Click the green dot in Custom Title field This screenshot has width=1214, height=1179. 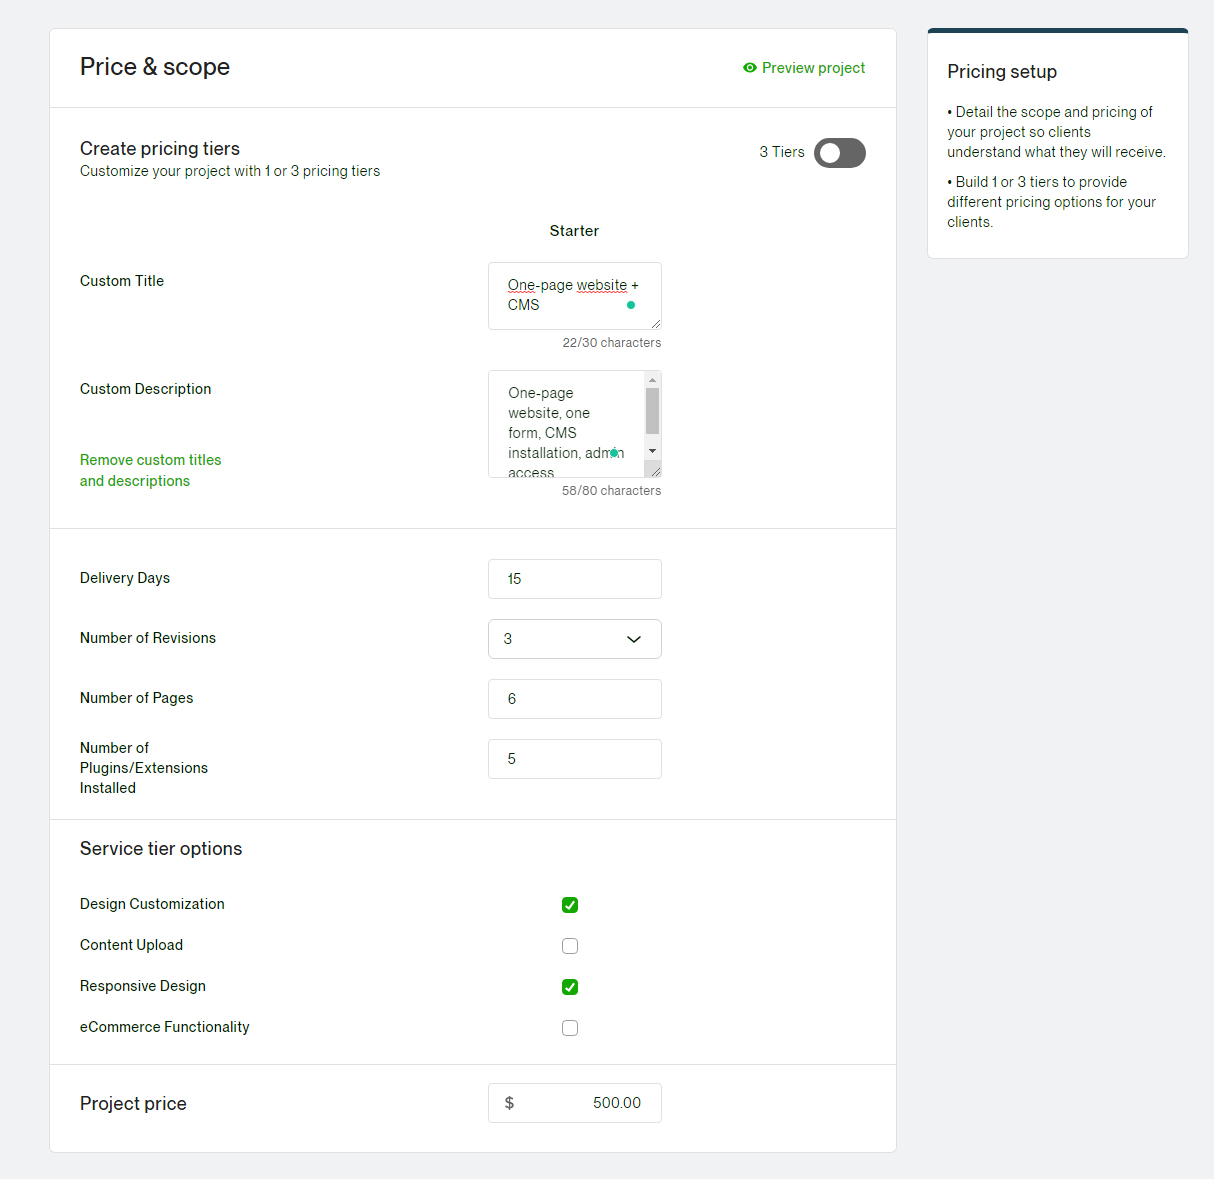pos(631,305)
